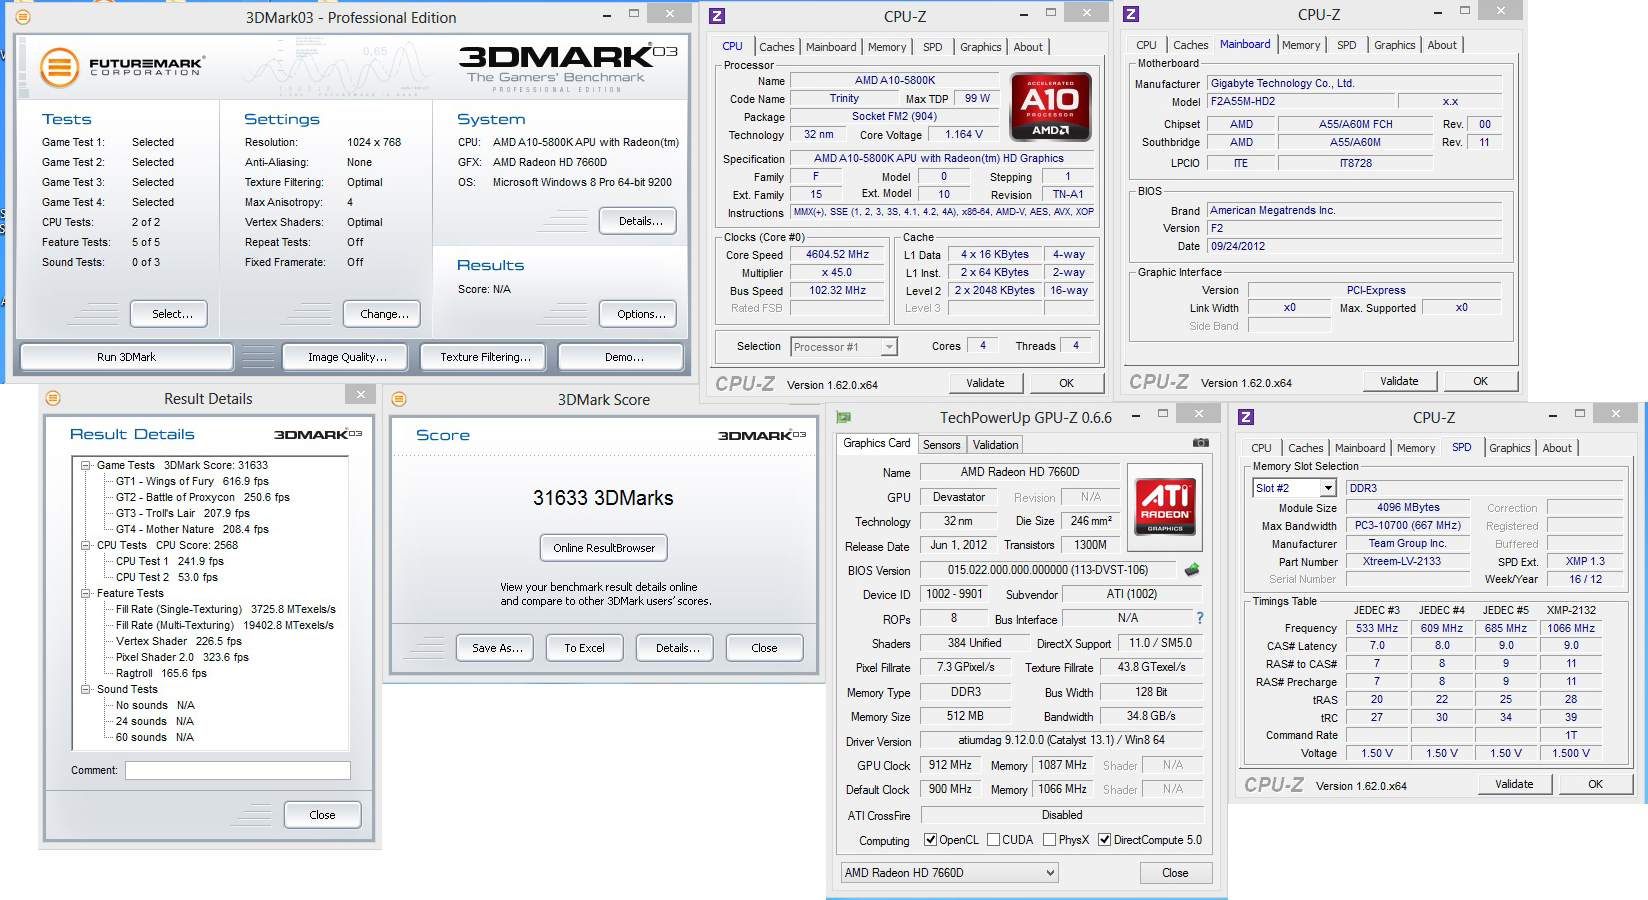Viewport: 1648px width, 900px height.
Task: Click the 3DMark Score window title icon
Action: click(399, 399)
